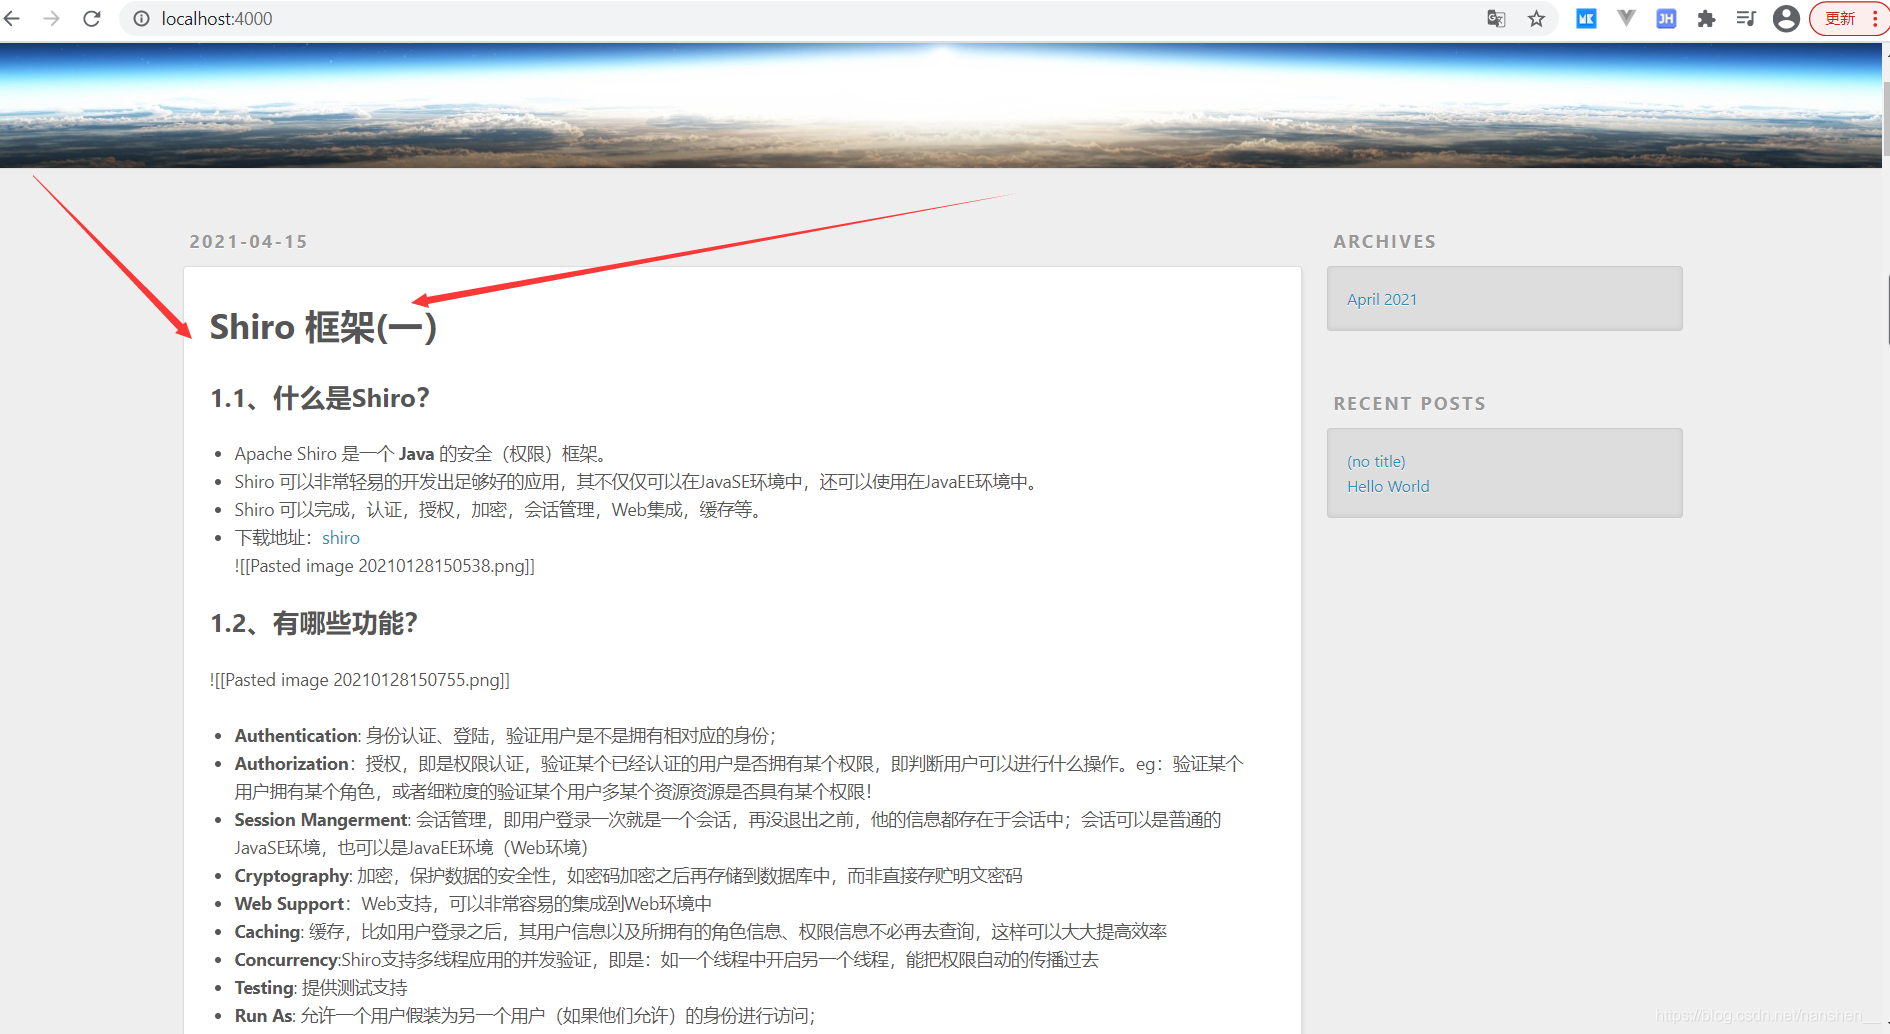
Task: Open the JH extension icon
Action: [1666, 19]
